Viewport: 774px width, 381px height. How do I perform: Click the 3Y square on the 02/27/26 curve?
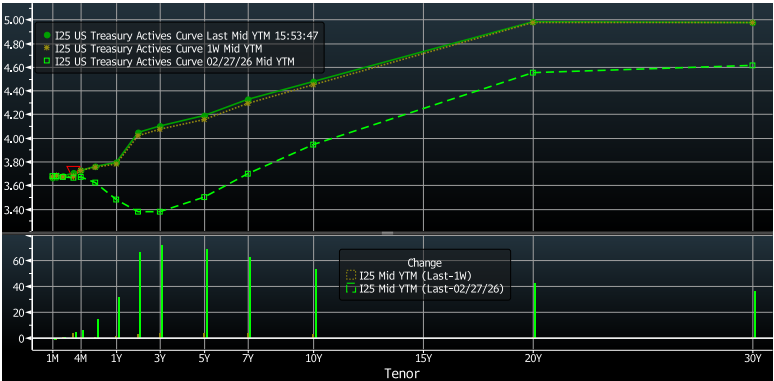160,212
